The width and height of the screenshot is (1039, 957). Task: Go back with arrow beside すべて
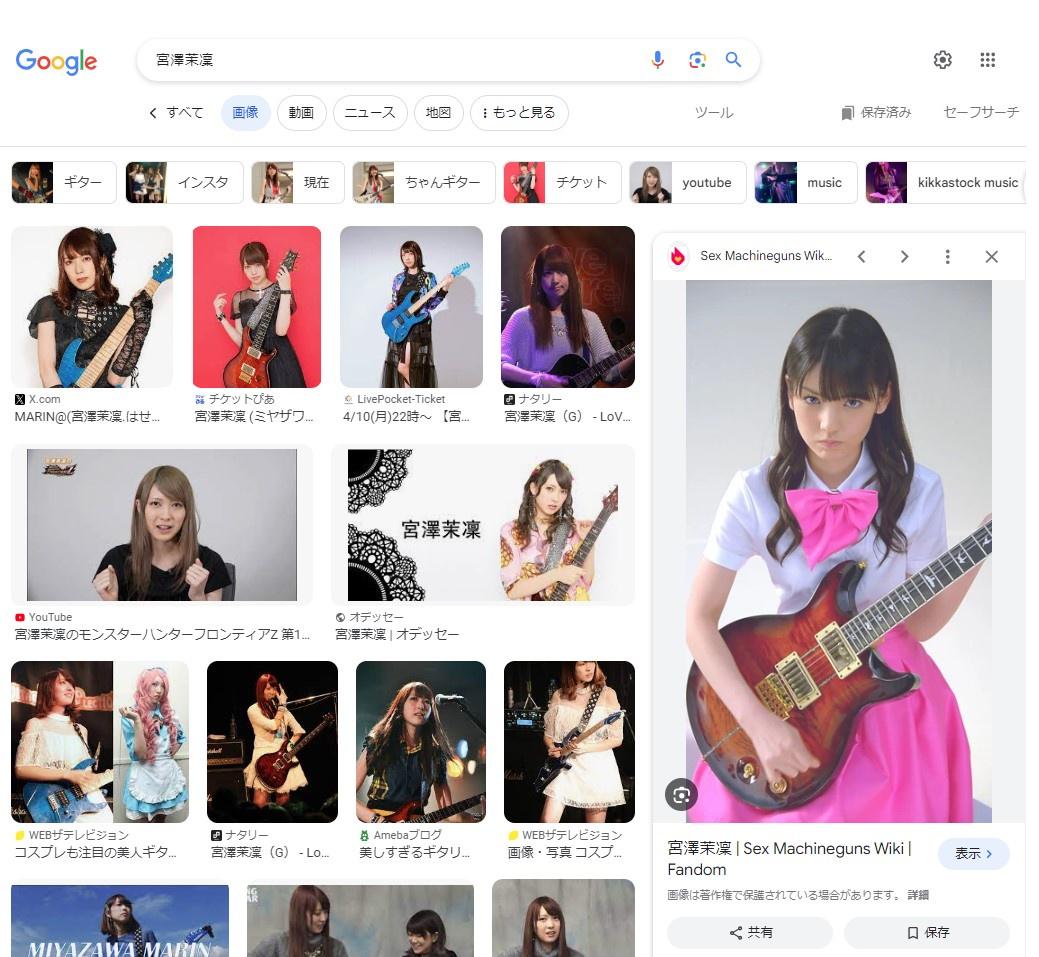click(153, 113)
